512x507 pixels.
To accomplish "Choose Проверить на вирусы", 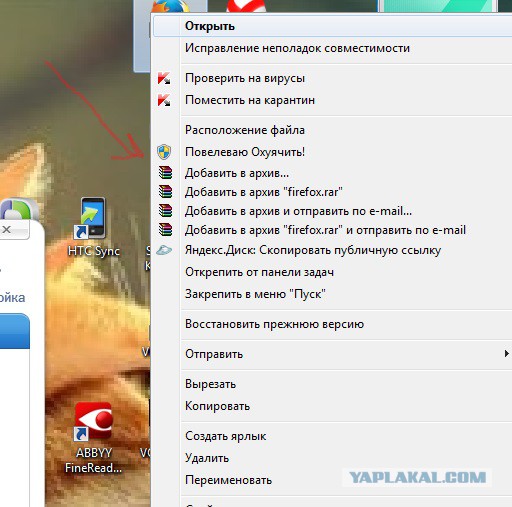I will click(x=333, y=78).
